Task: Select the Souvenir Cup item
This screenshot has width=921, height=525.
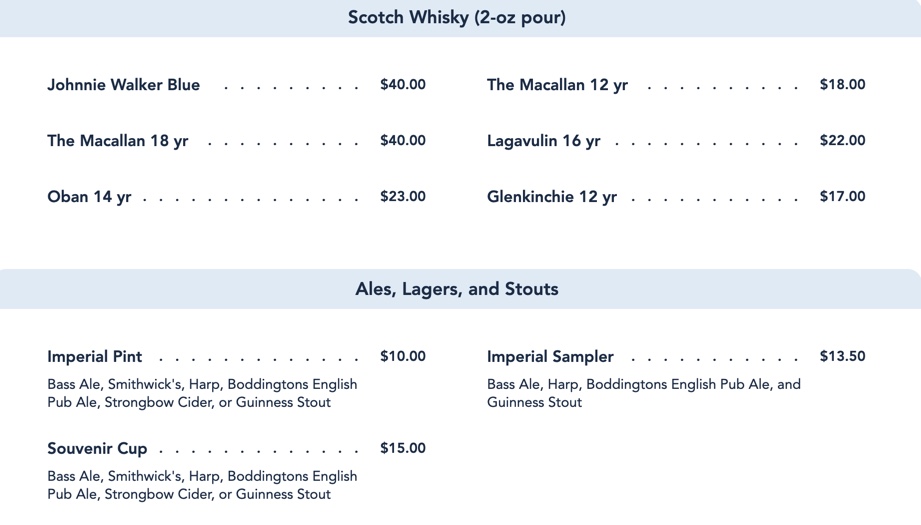Action: pyautogui.click(x=97, y=449)
